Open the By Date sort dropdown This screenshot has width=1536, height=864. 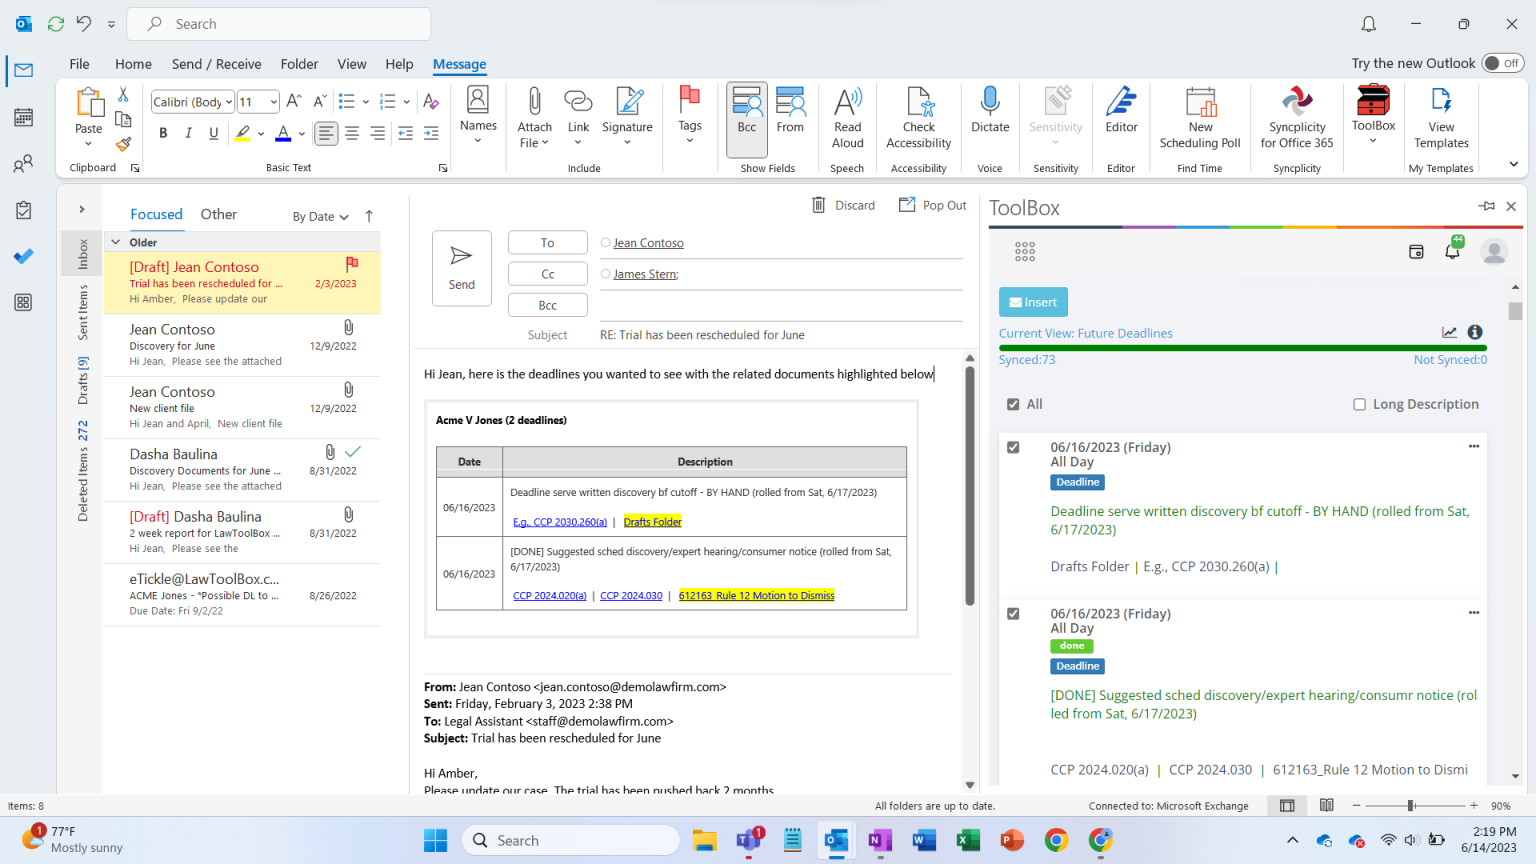320,216
